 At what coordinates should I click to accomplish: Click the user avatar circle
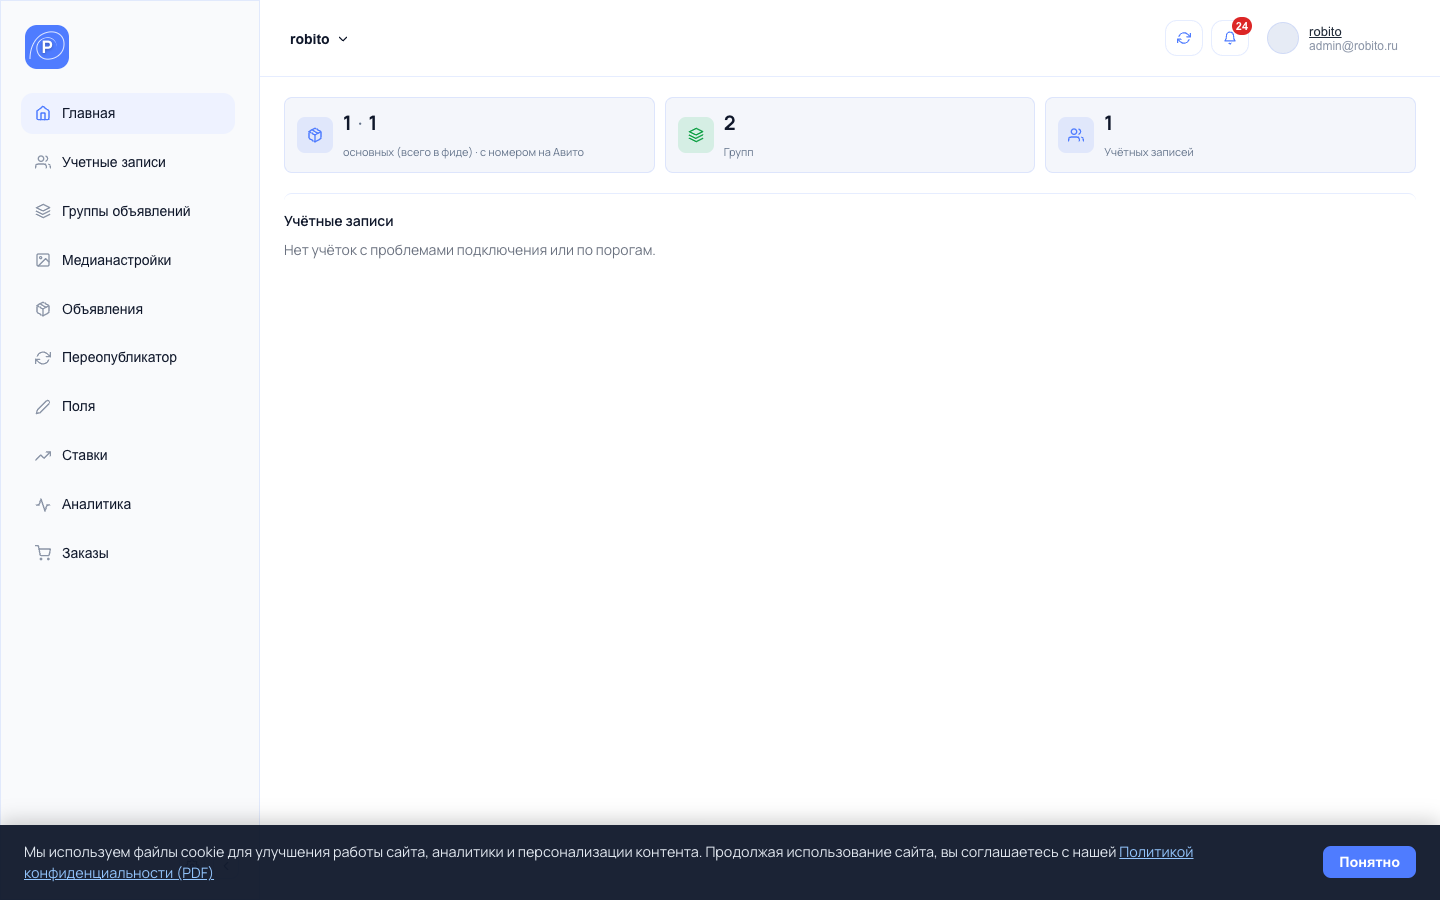1283,38
